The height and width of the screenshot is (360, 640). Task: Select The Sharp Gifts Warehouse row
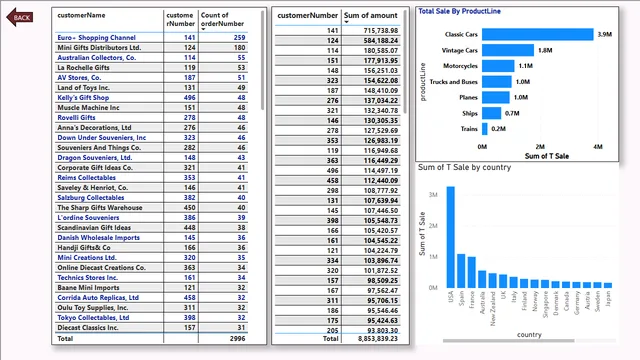point(151,207)
